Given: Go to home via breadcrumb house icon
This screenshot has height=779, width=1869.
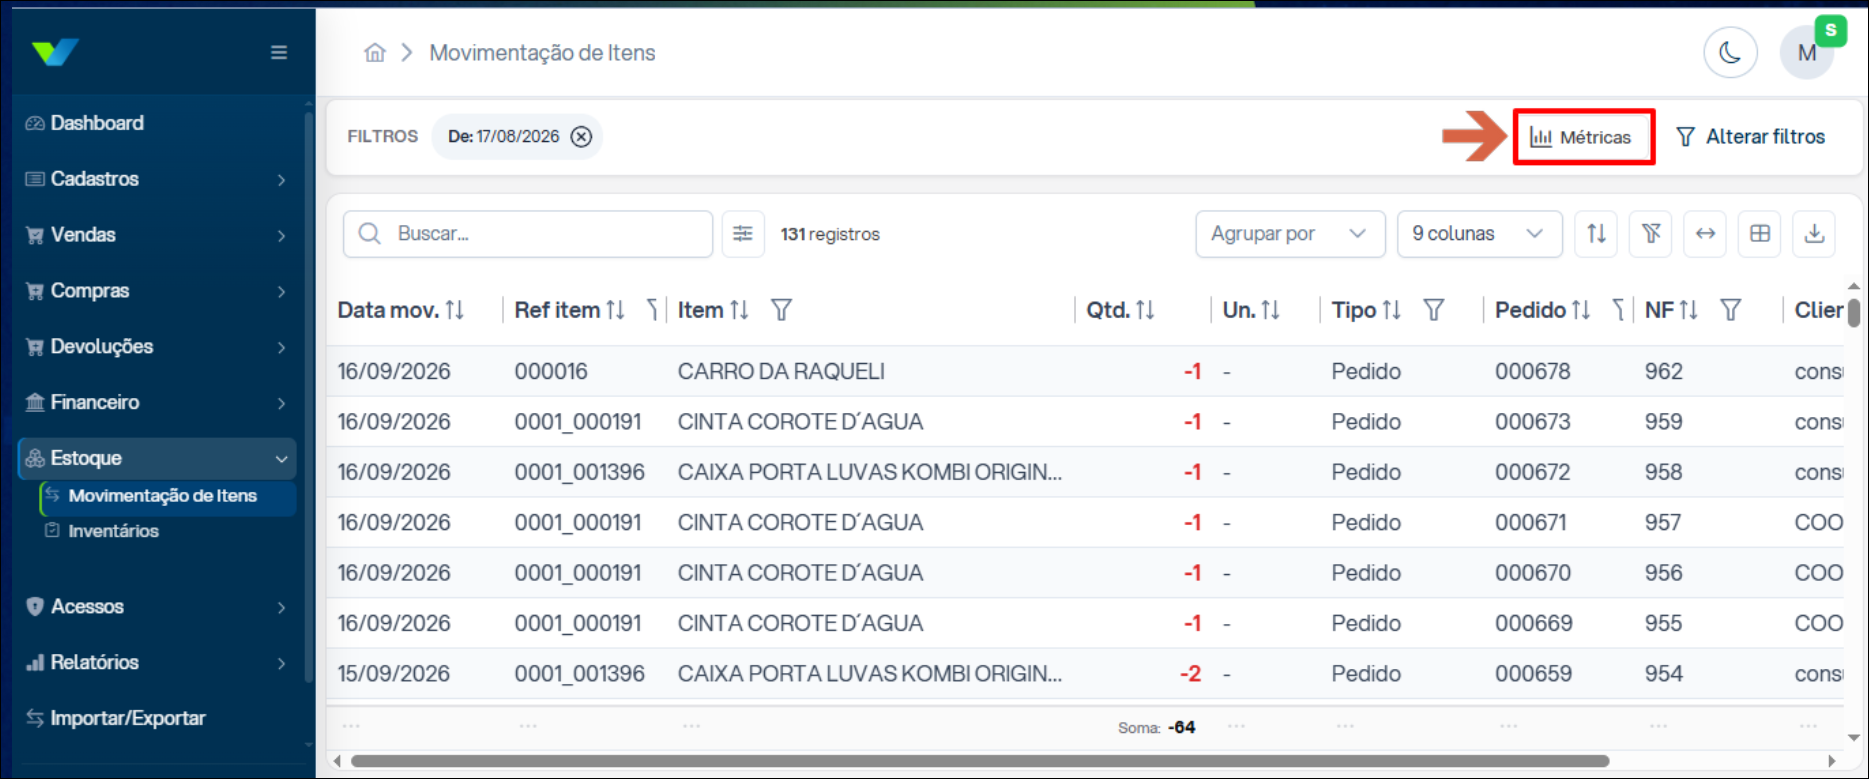Looking at the screenshot, I should click(375, 53).
